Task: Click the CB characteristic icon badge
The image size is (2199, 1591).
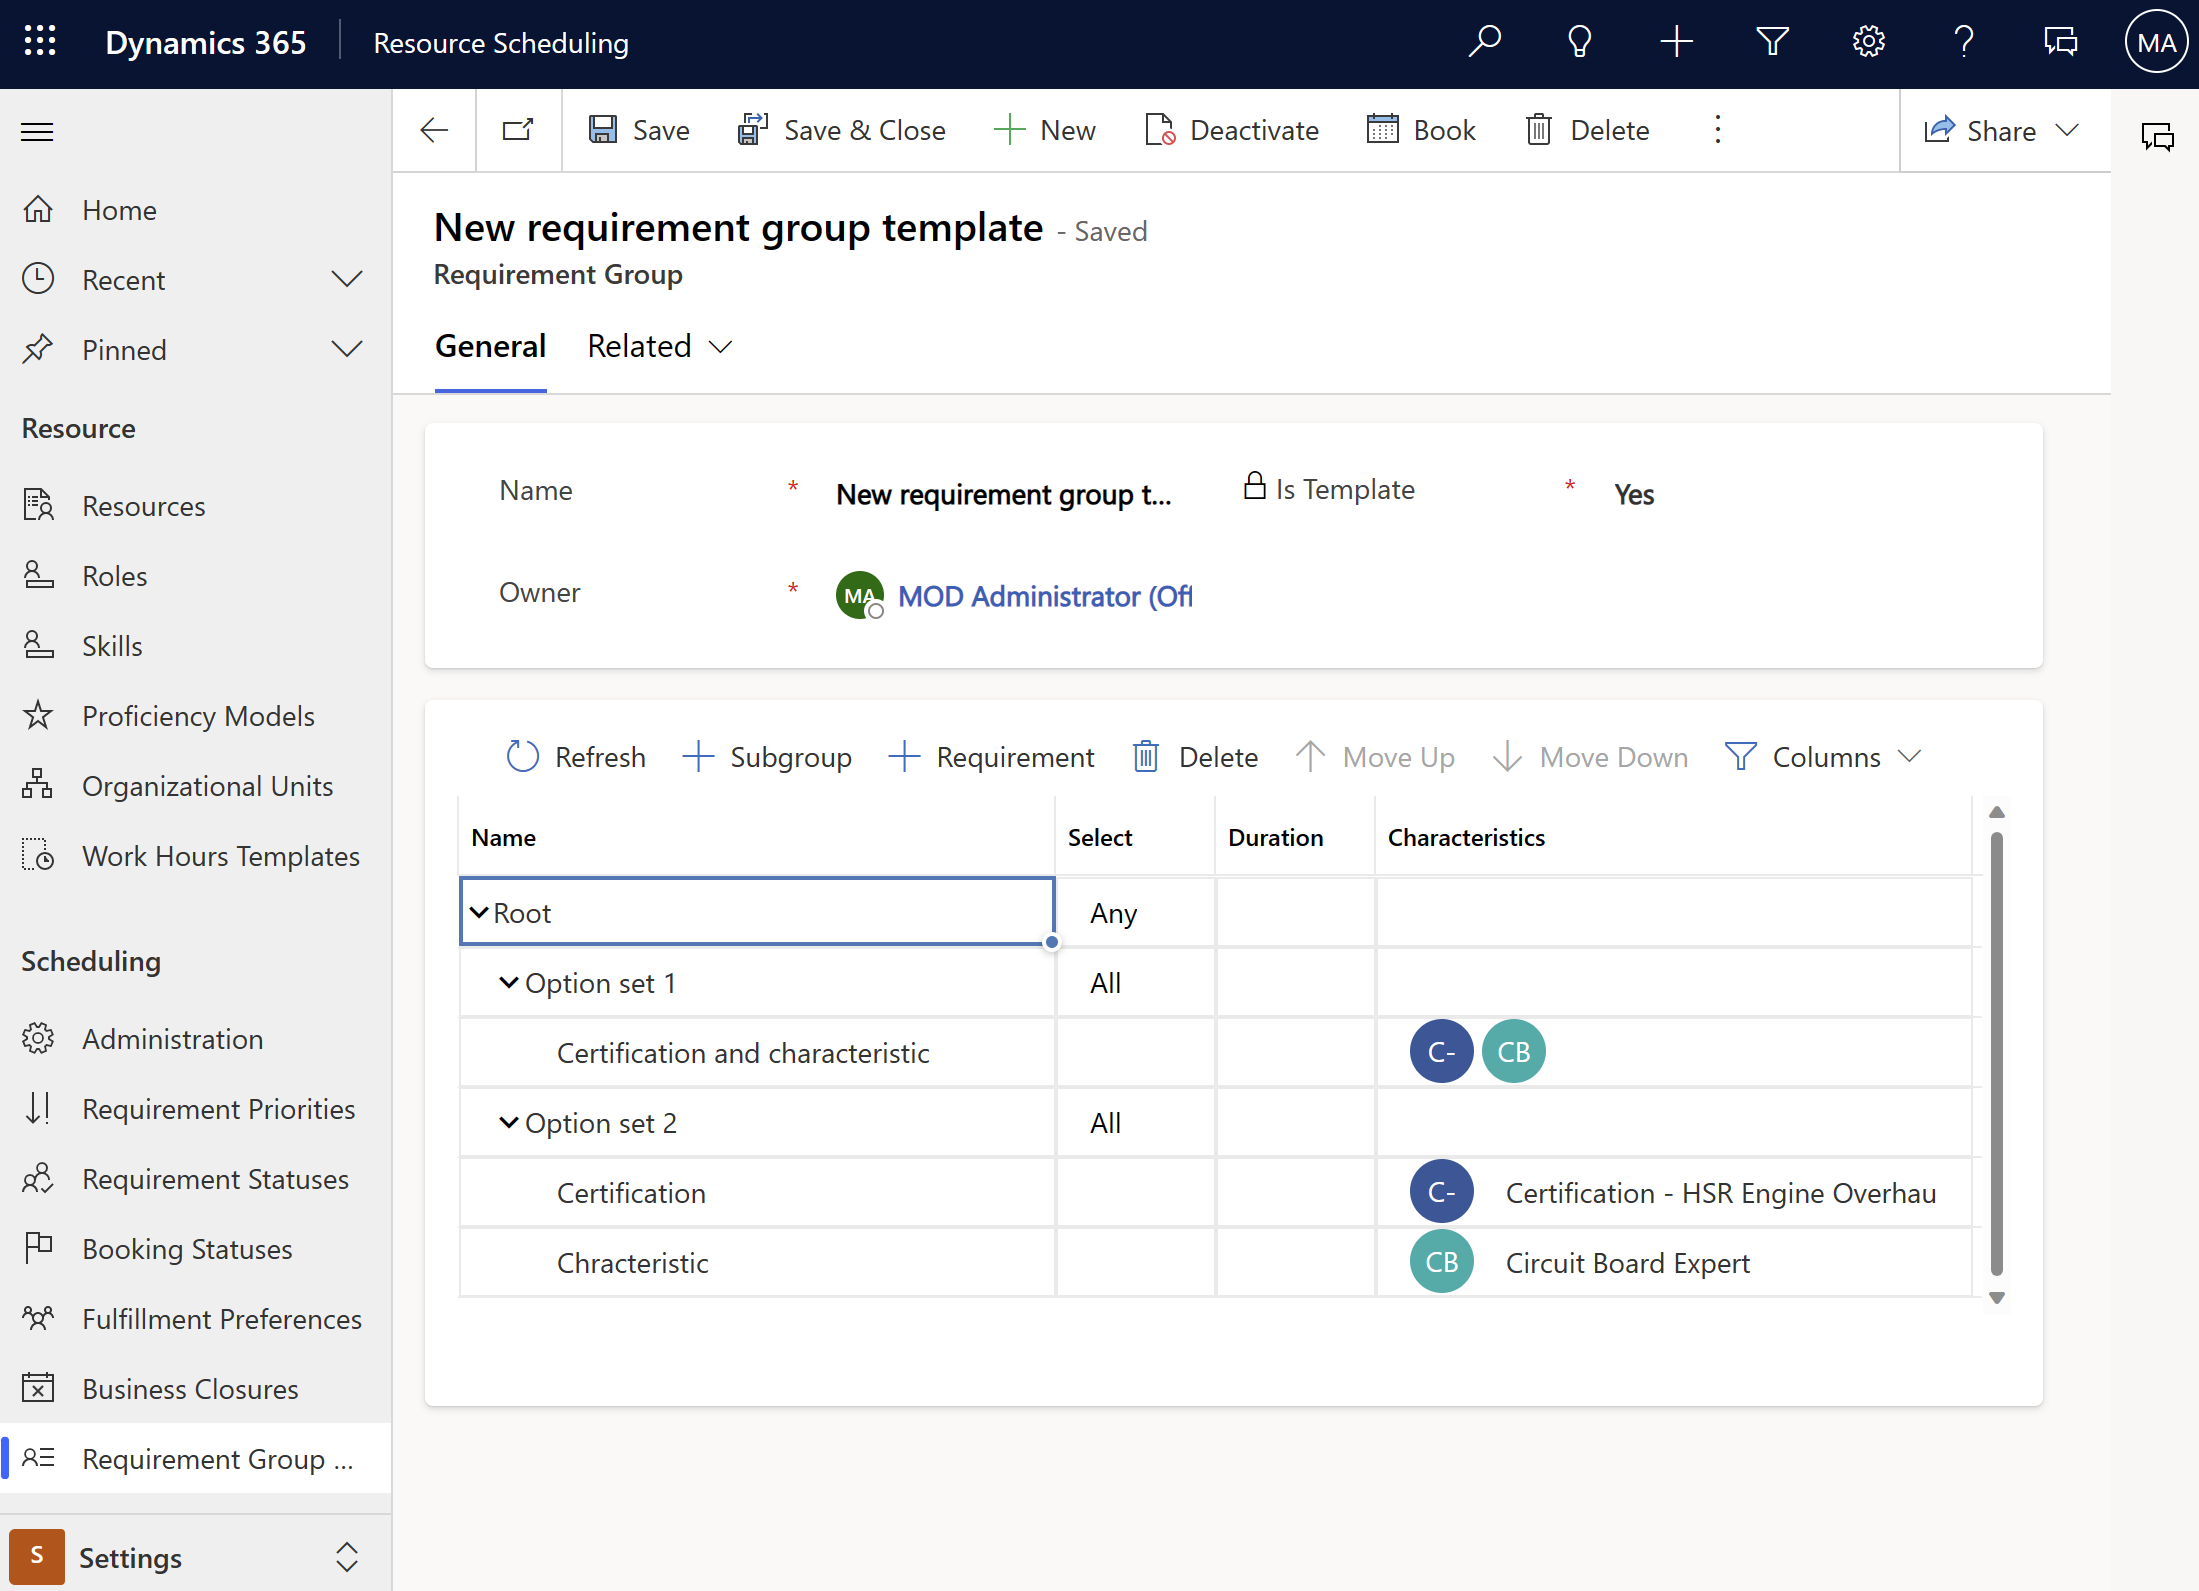Action: [1439, 1262]
